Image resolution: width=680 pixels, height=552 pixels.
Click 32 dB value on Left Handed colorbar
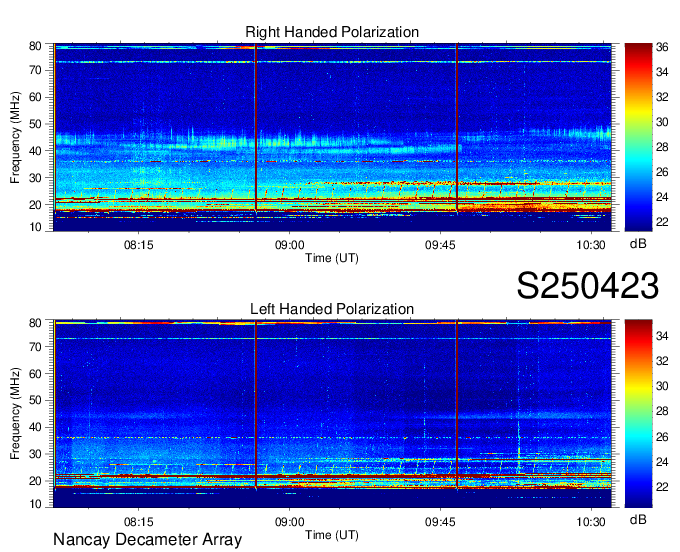click(662, 361)
